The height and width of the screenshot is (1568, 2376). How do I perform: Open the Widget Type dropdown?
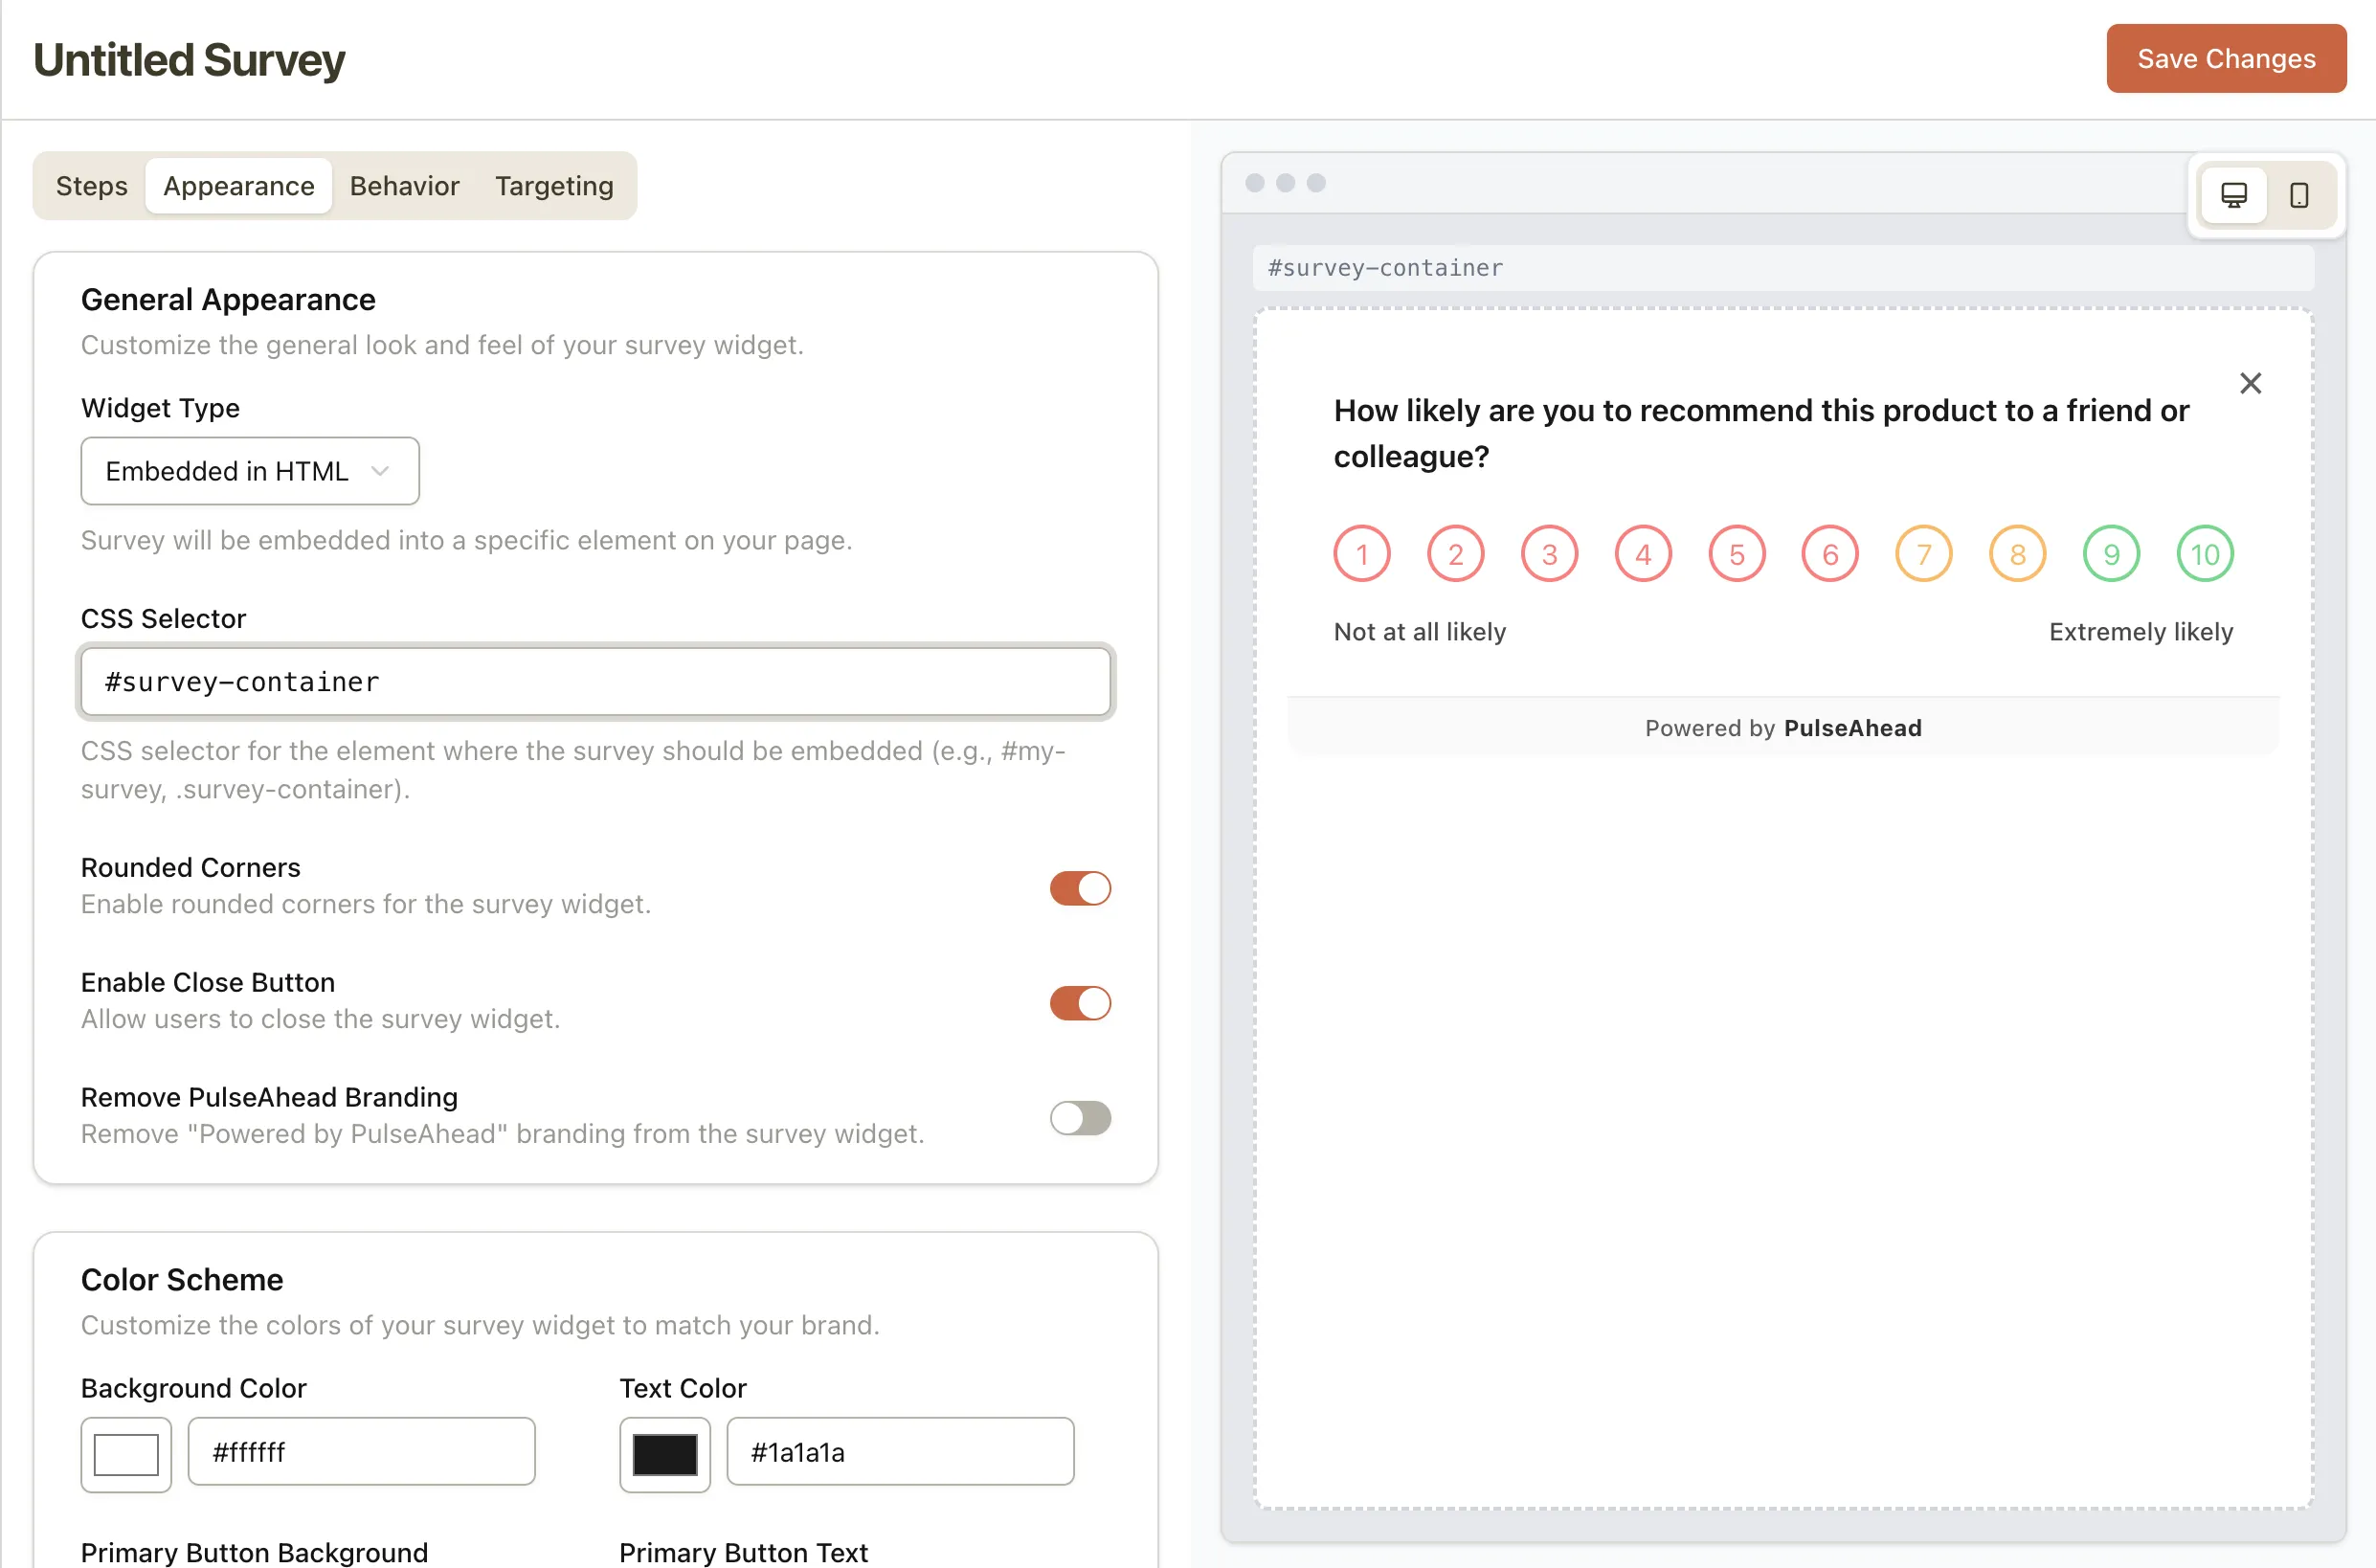249,470
